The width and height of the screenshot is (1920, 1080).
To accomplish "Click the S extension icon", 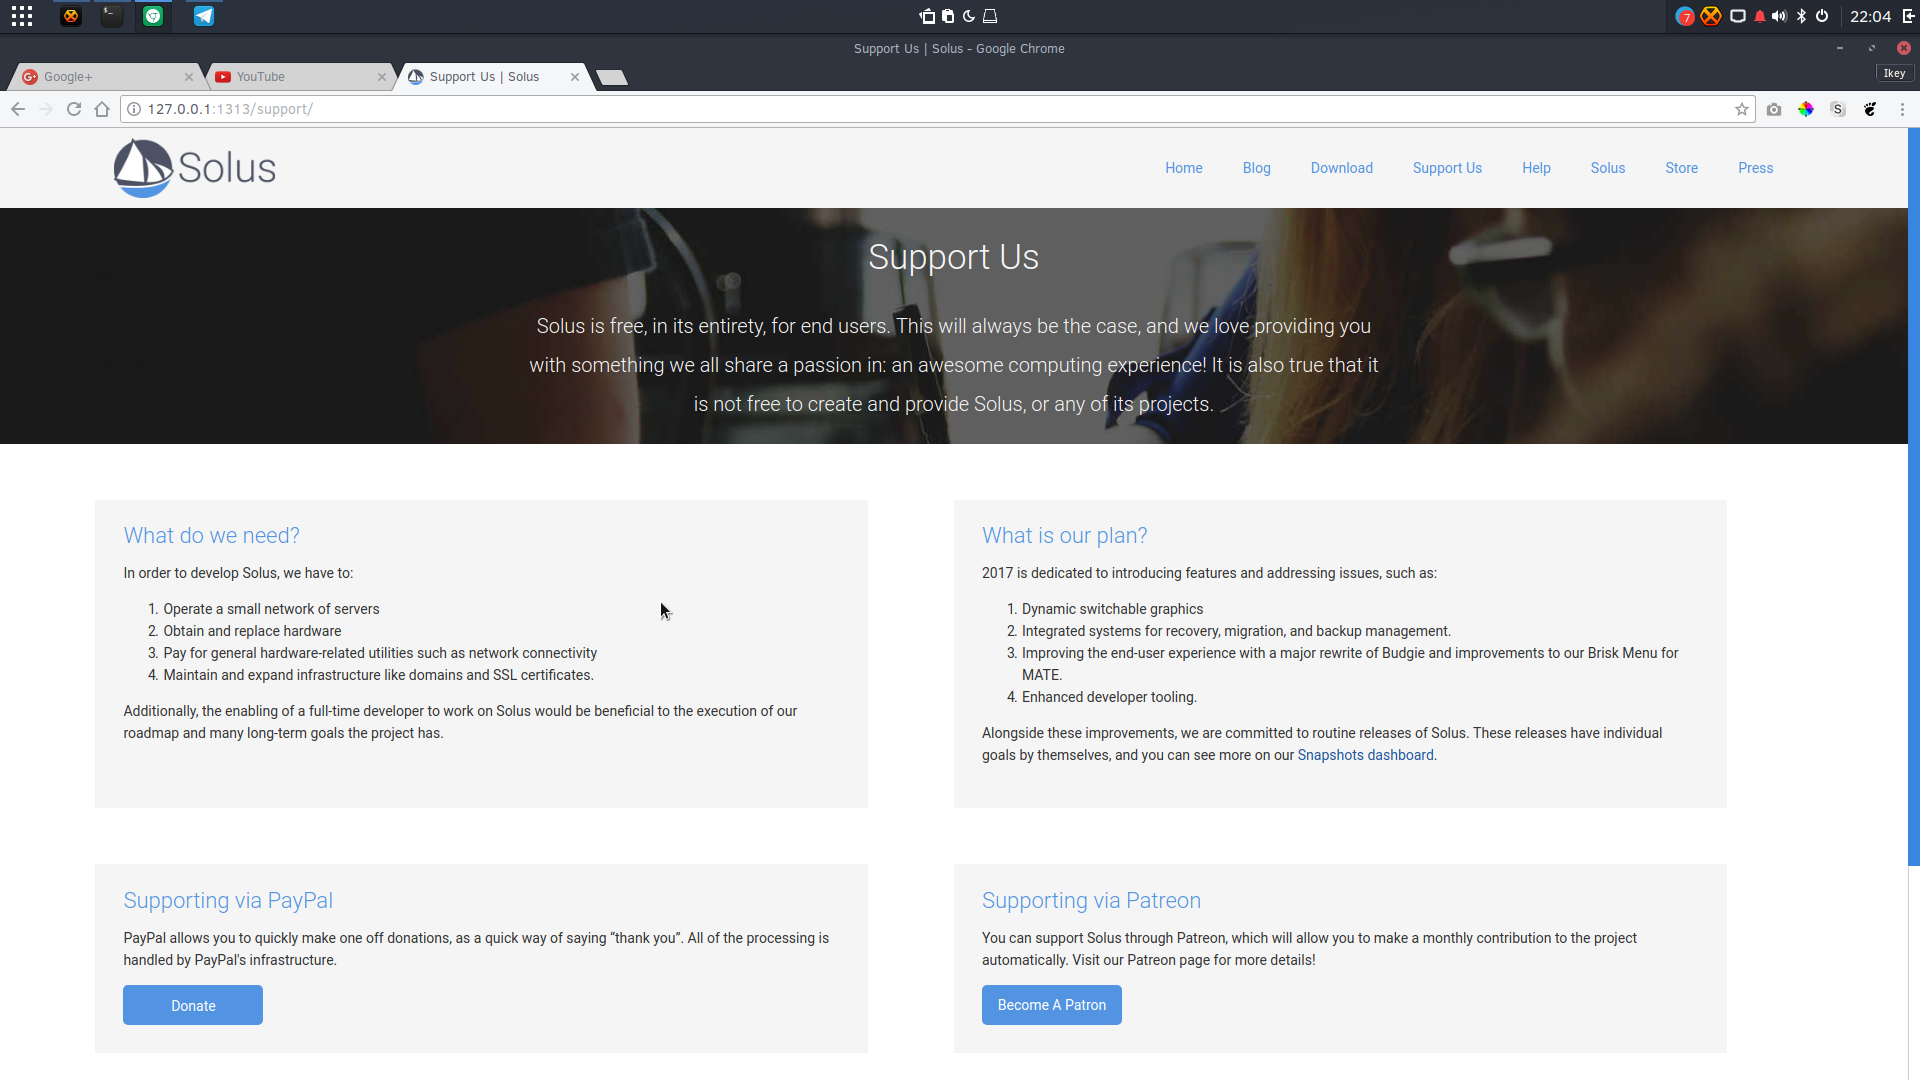I will (1838, 109).
